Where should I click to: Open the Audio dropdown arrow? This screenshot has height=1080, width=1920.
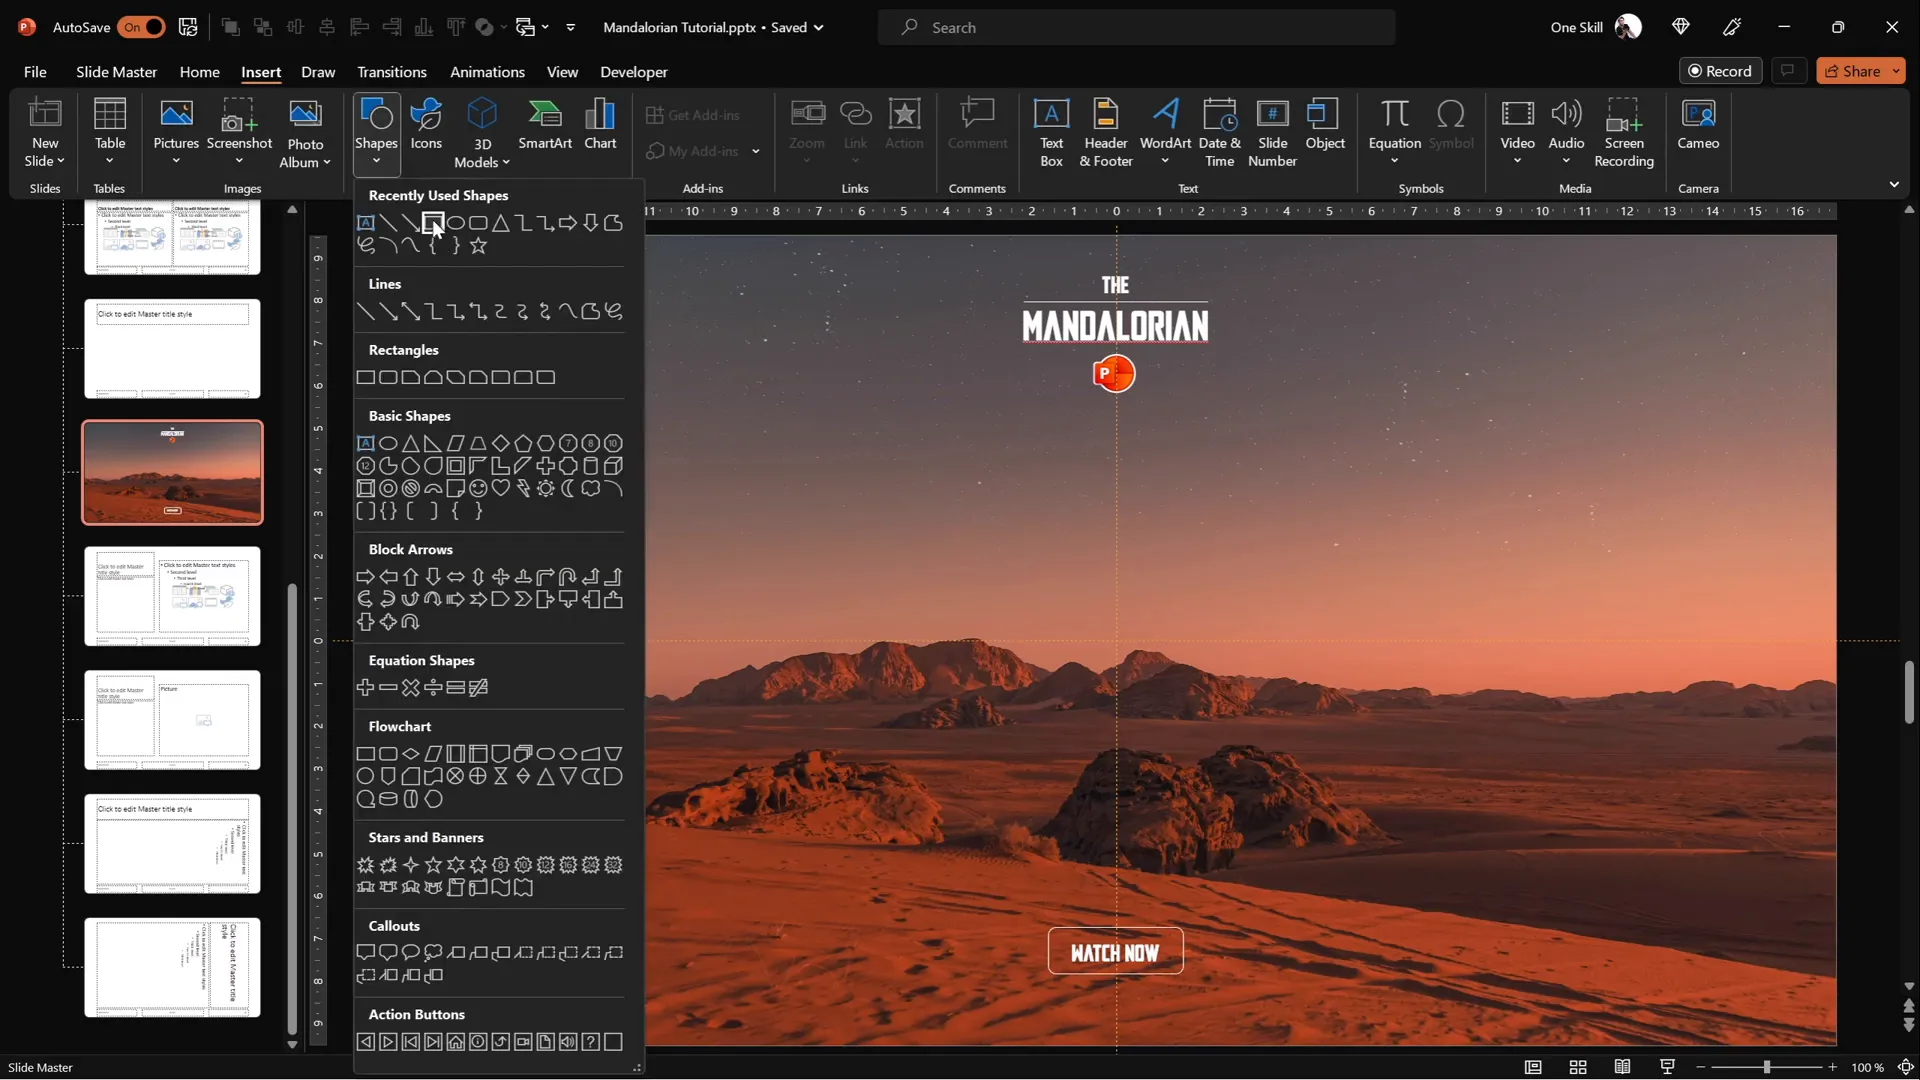[x=1566, y=161]
